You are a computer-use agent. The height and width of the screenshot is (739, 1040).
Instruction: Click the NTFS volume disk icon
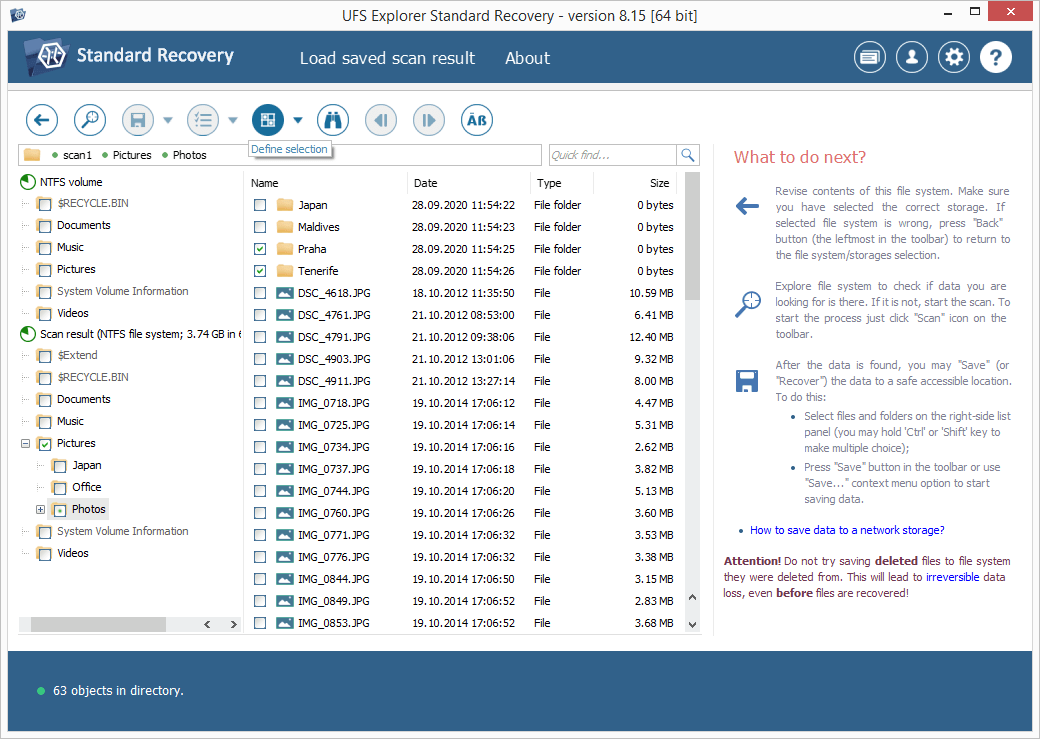28,182
